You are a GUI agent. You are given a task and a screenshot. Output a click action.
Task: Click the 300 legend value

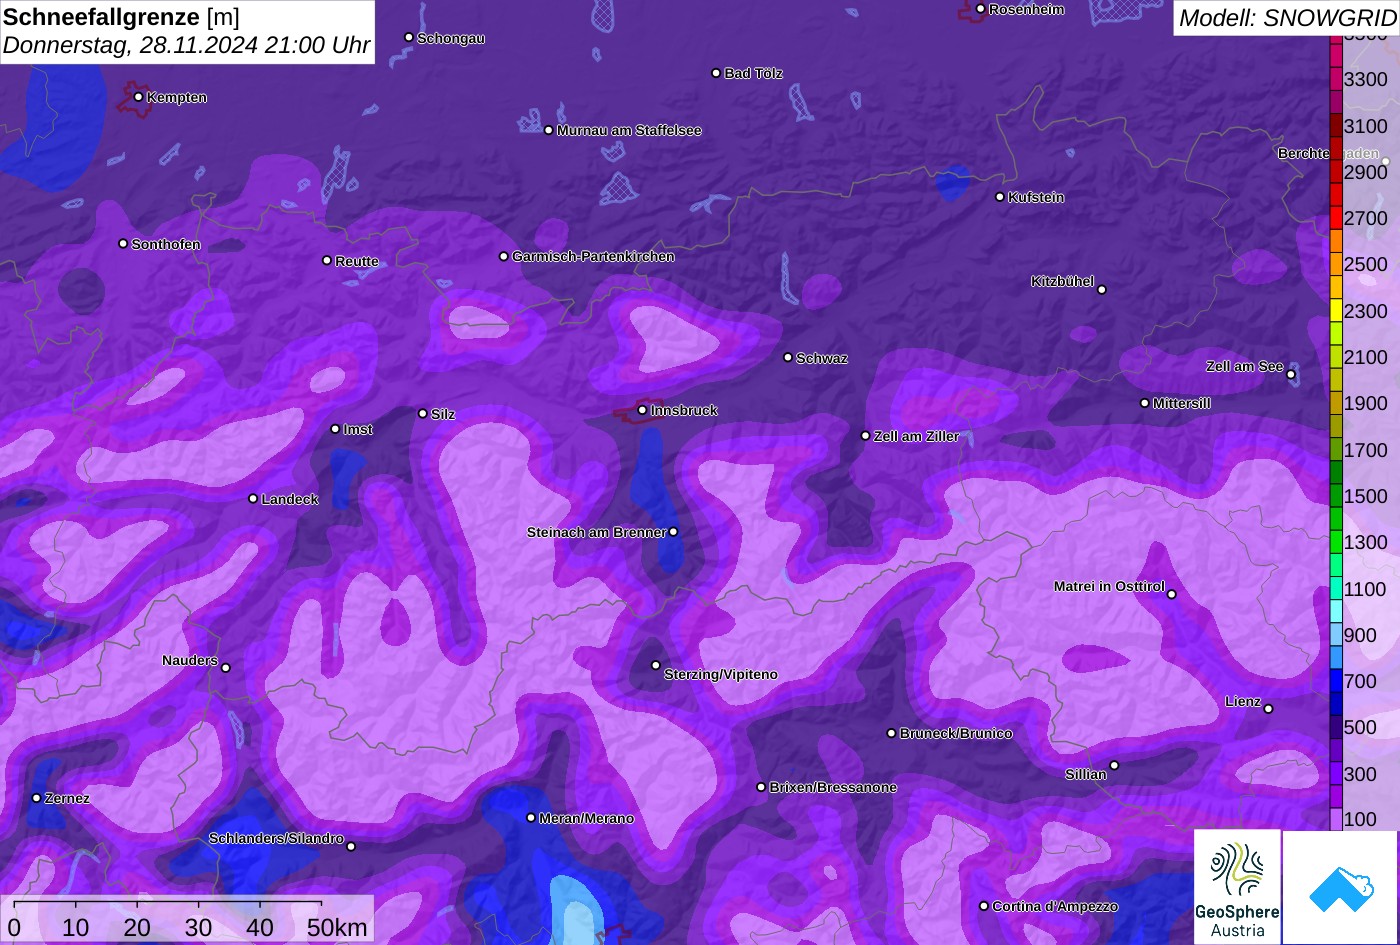click(1360, 774)
